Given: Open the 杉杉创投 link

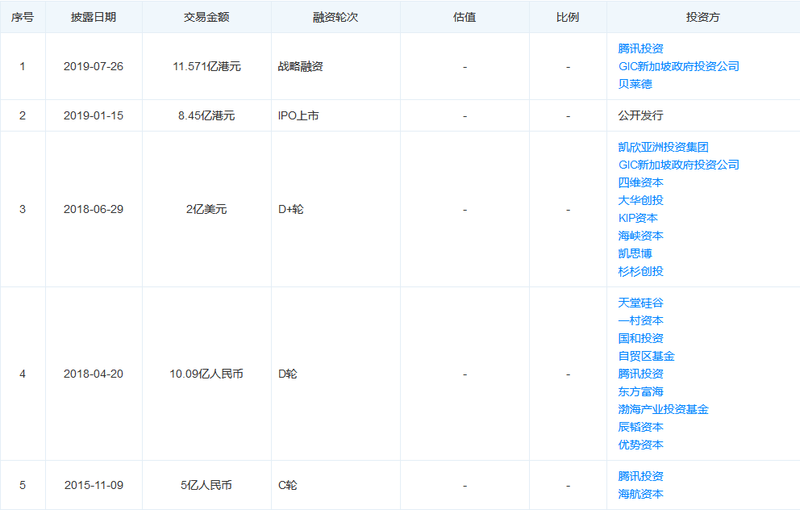Looking at the screenshot, I should coord(640,272).
